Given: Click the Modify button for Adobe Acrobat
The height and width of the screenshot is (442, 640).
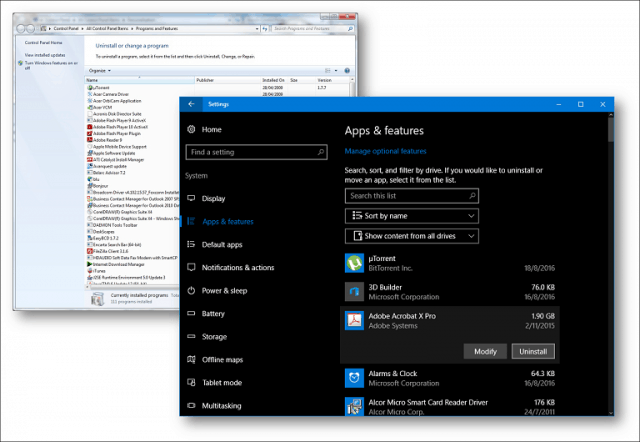Looking at the screenshot, I should [485, 351].
